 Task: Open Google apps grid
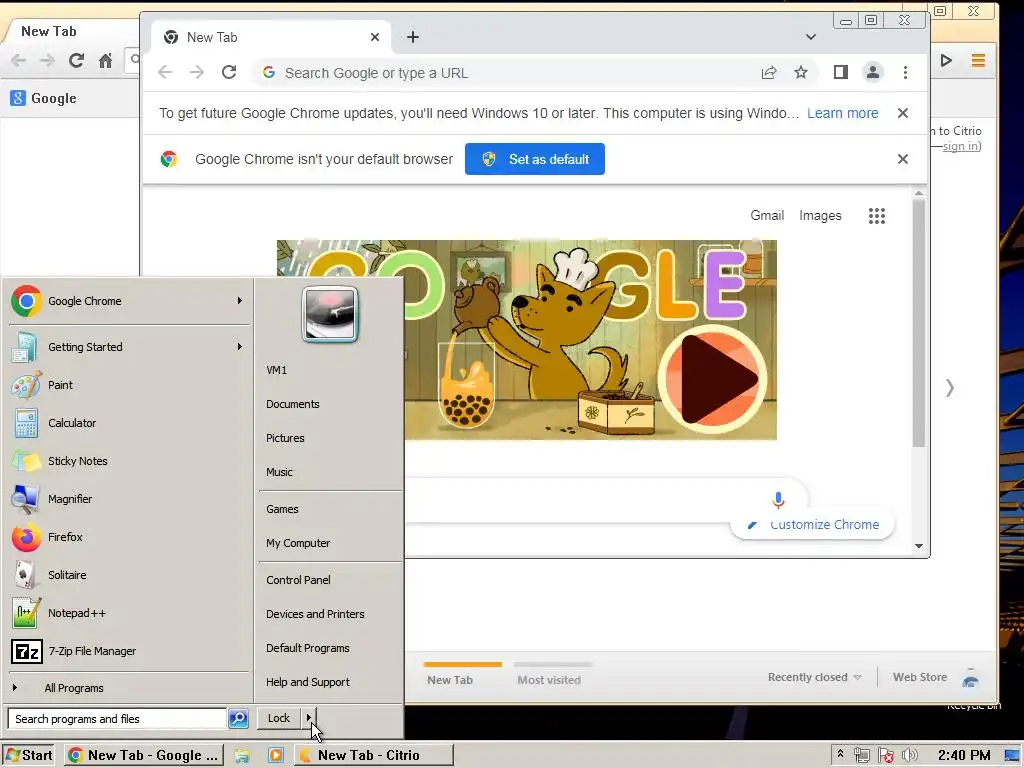pos(877,216)
